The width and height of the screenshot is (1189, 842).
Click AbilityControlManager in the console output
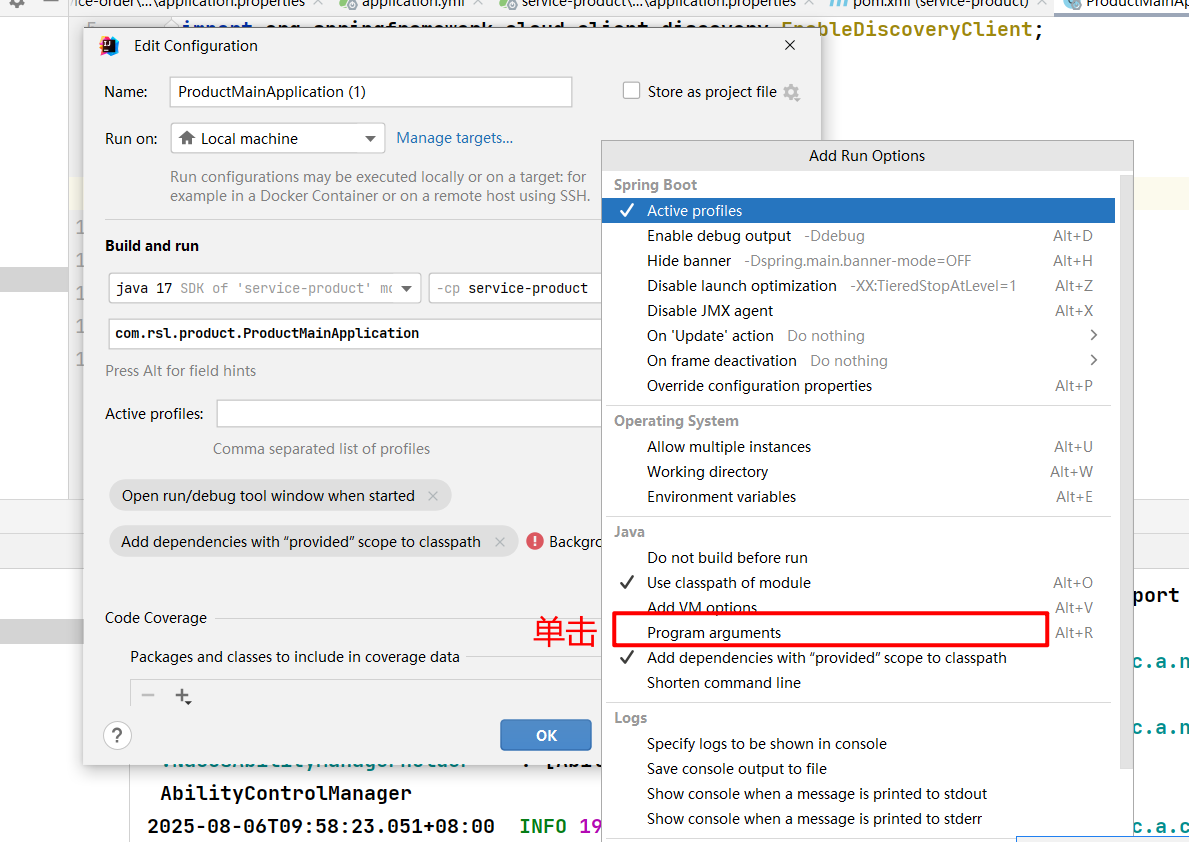[x=286, y=793]
